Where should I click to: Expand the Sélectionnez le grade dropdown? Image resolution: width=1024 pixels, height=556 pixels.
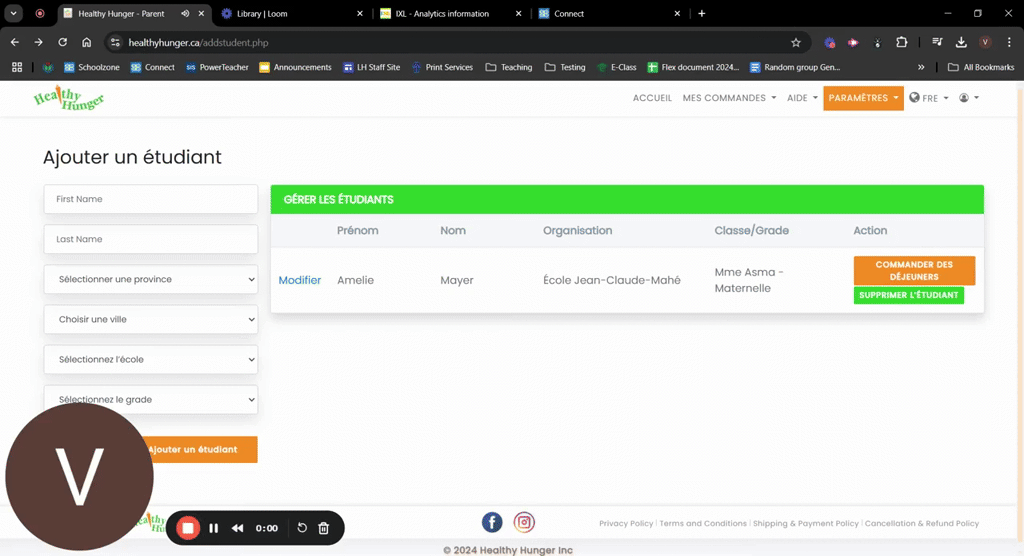(x=151, y=399)
